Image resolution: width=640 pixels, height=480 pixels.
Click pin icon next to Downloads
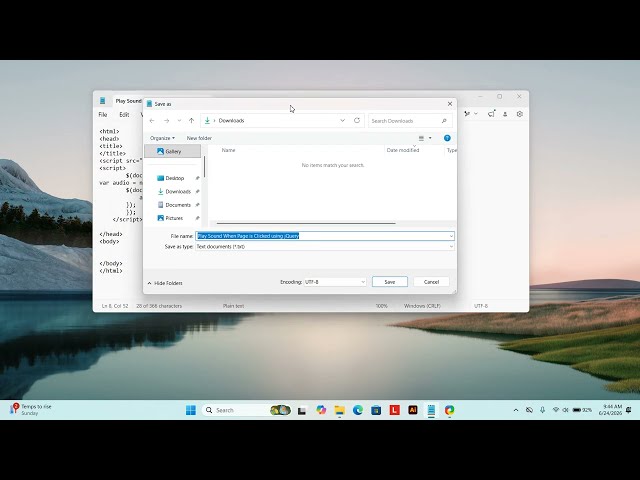point(198,191)
